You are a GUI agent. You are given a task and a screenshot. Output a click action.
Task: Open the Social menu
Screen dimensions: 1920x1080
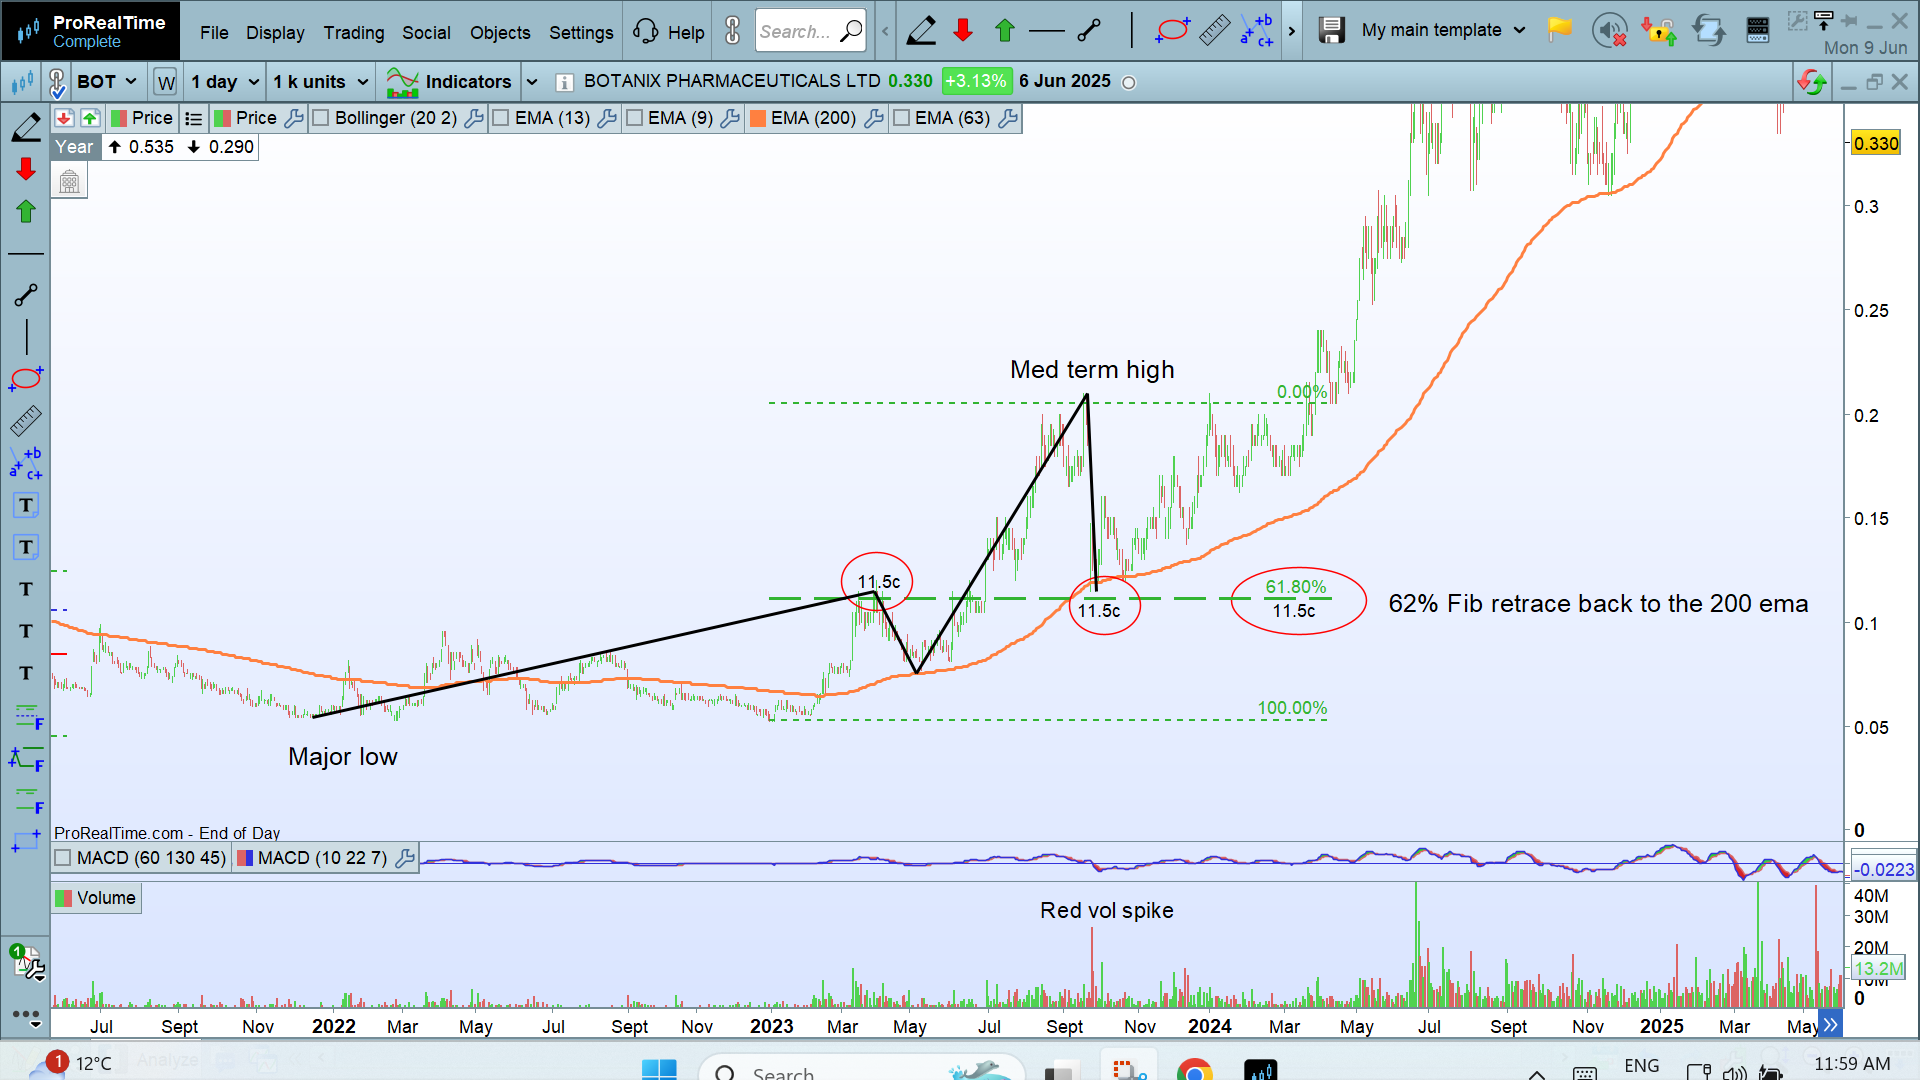[x=426, y=32]
